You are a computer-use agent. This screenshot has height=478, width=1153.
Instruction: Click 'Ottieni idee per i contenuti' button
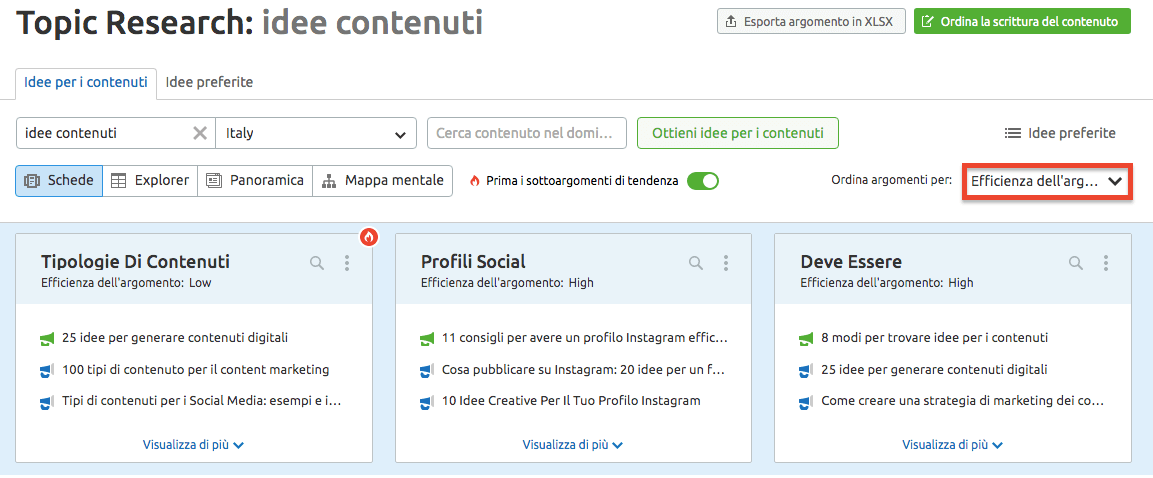737,133
